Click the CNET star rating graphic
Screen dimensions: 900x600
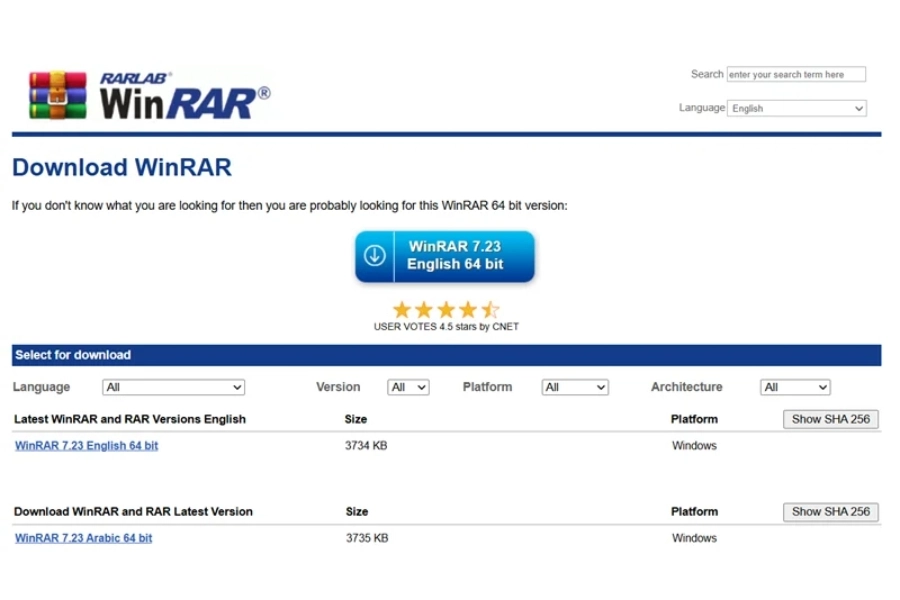[x=446, y=310]
